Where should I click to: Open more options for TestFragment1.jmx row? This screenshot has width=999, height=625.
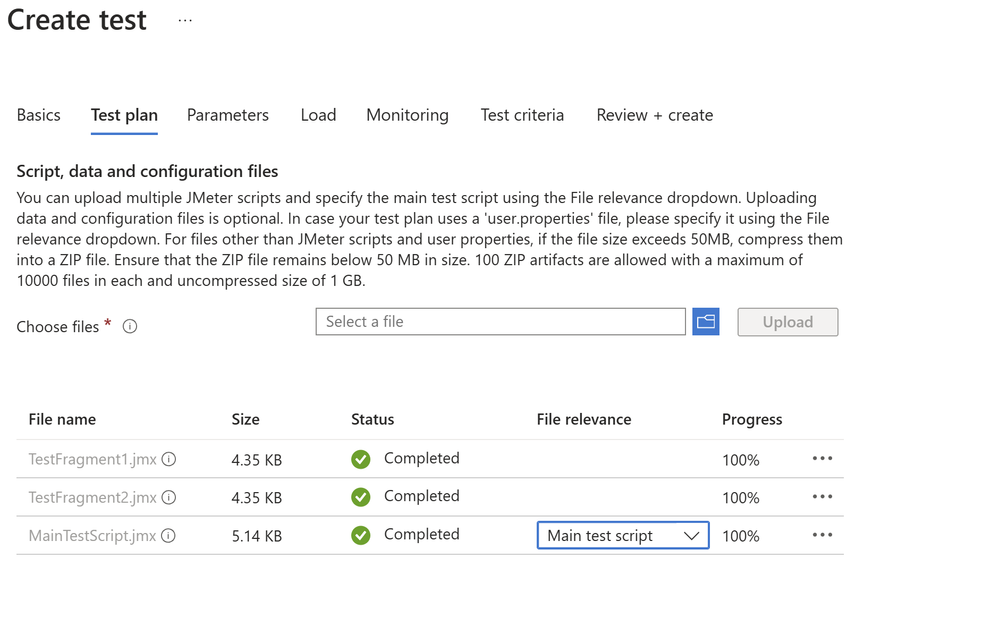[x=822, y=458]
